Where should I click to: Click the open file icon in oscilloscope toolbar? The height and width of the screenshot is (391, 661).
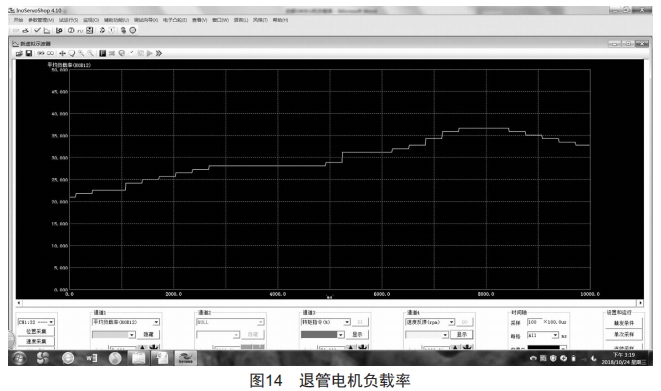click(x=19, y=53)
